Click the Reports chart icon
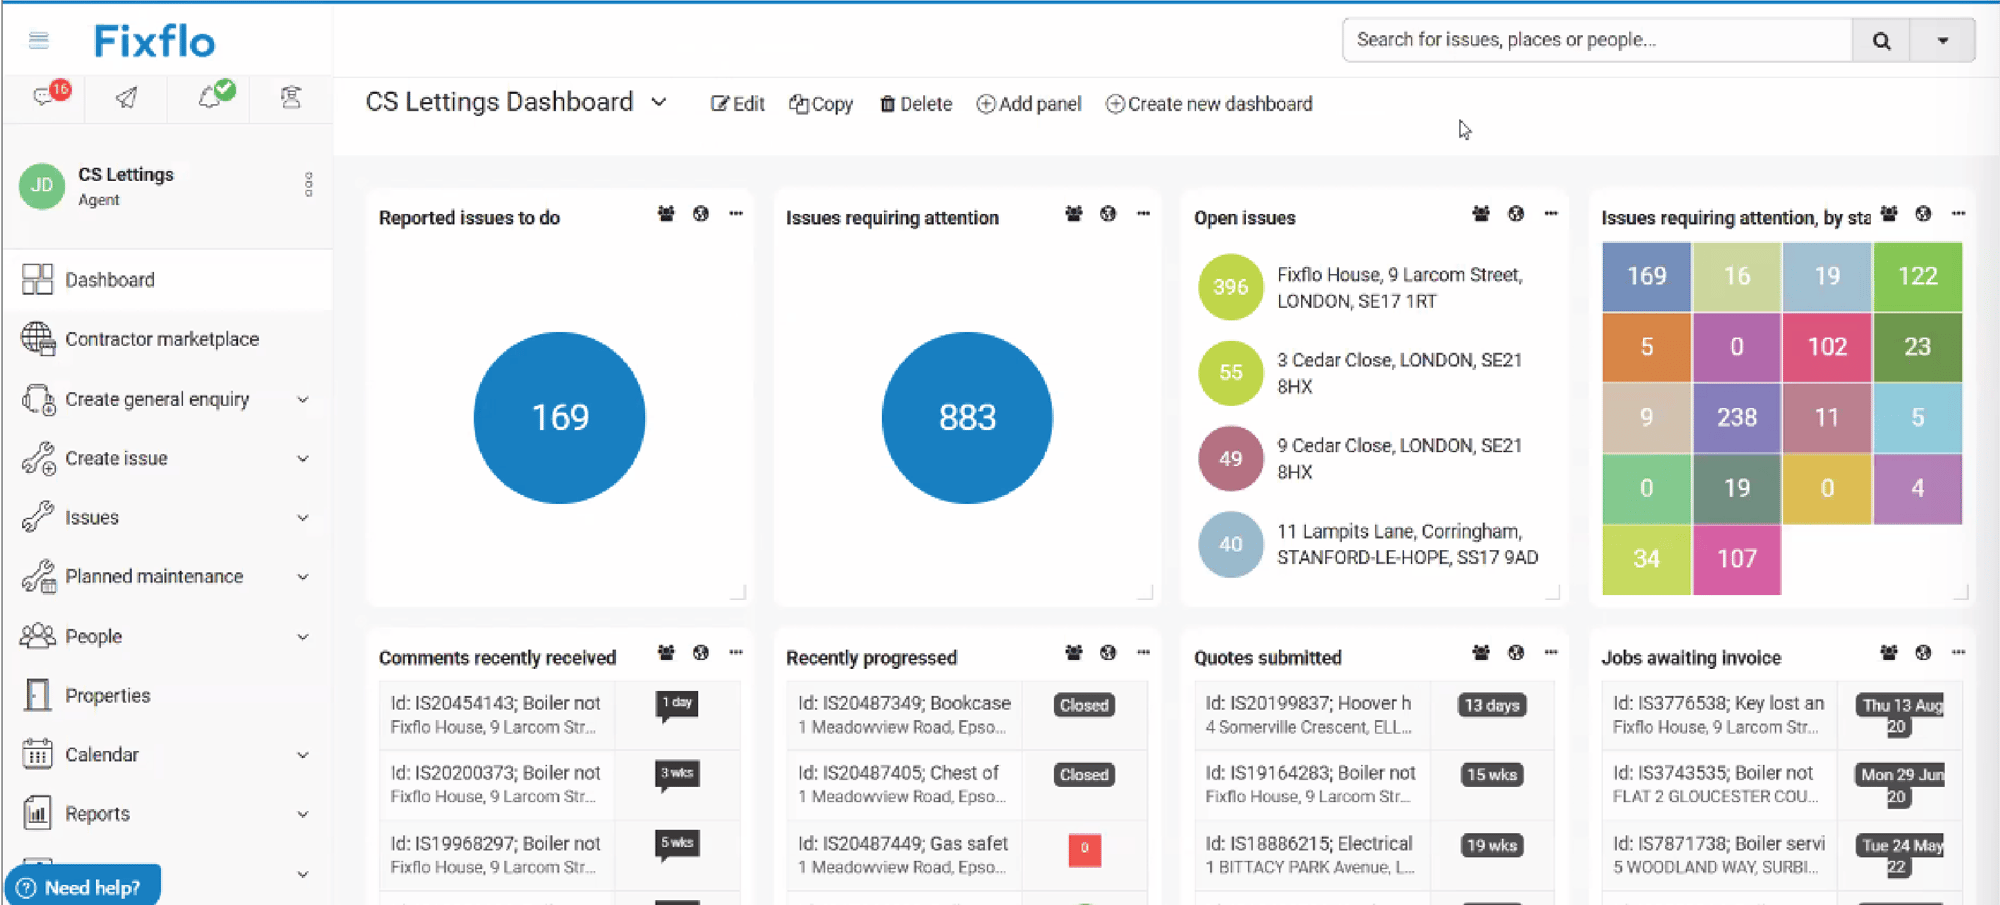2000x905 pixels. 37,813
